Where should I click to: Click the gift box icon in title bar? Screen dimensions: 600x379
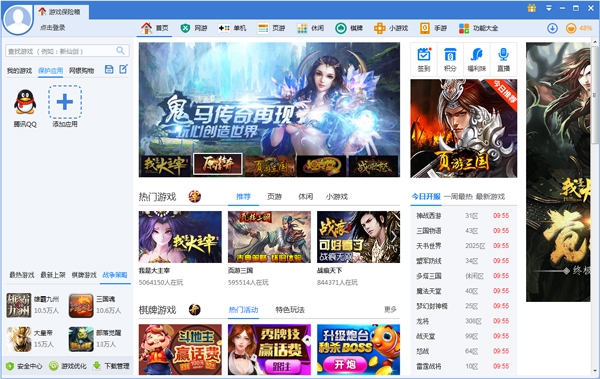pos(532,8)
